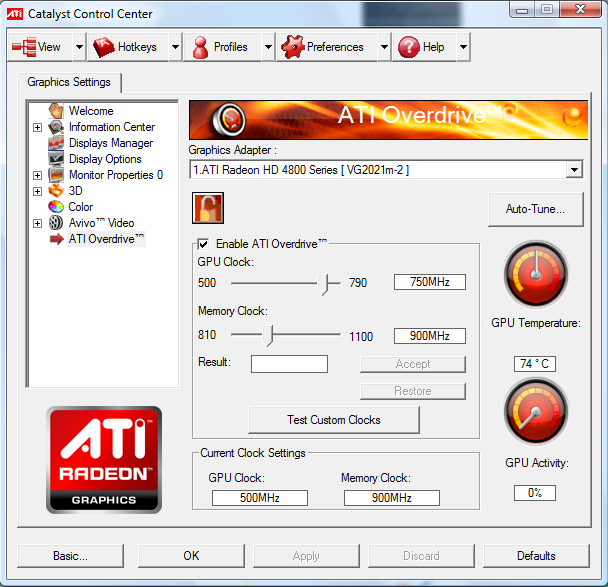Click the Displays Manager monitor icon
This screenshot has height=587, width=608.
(56, 143)
